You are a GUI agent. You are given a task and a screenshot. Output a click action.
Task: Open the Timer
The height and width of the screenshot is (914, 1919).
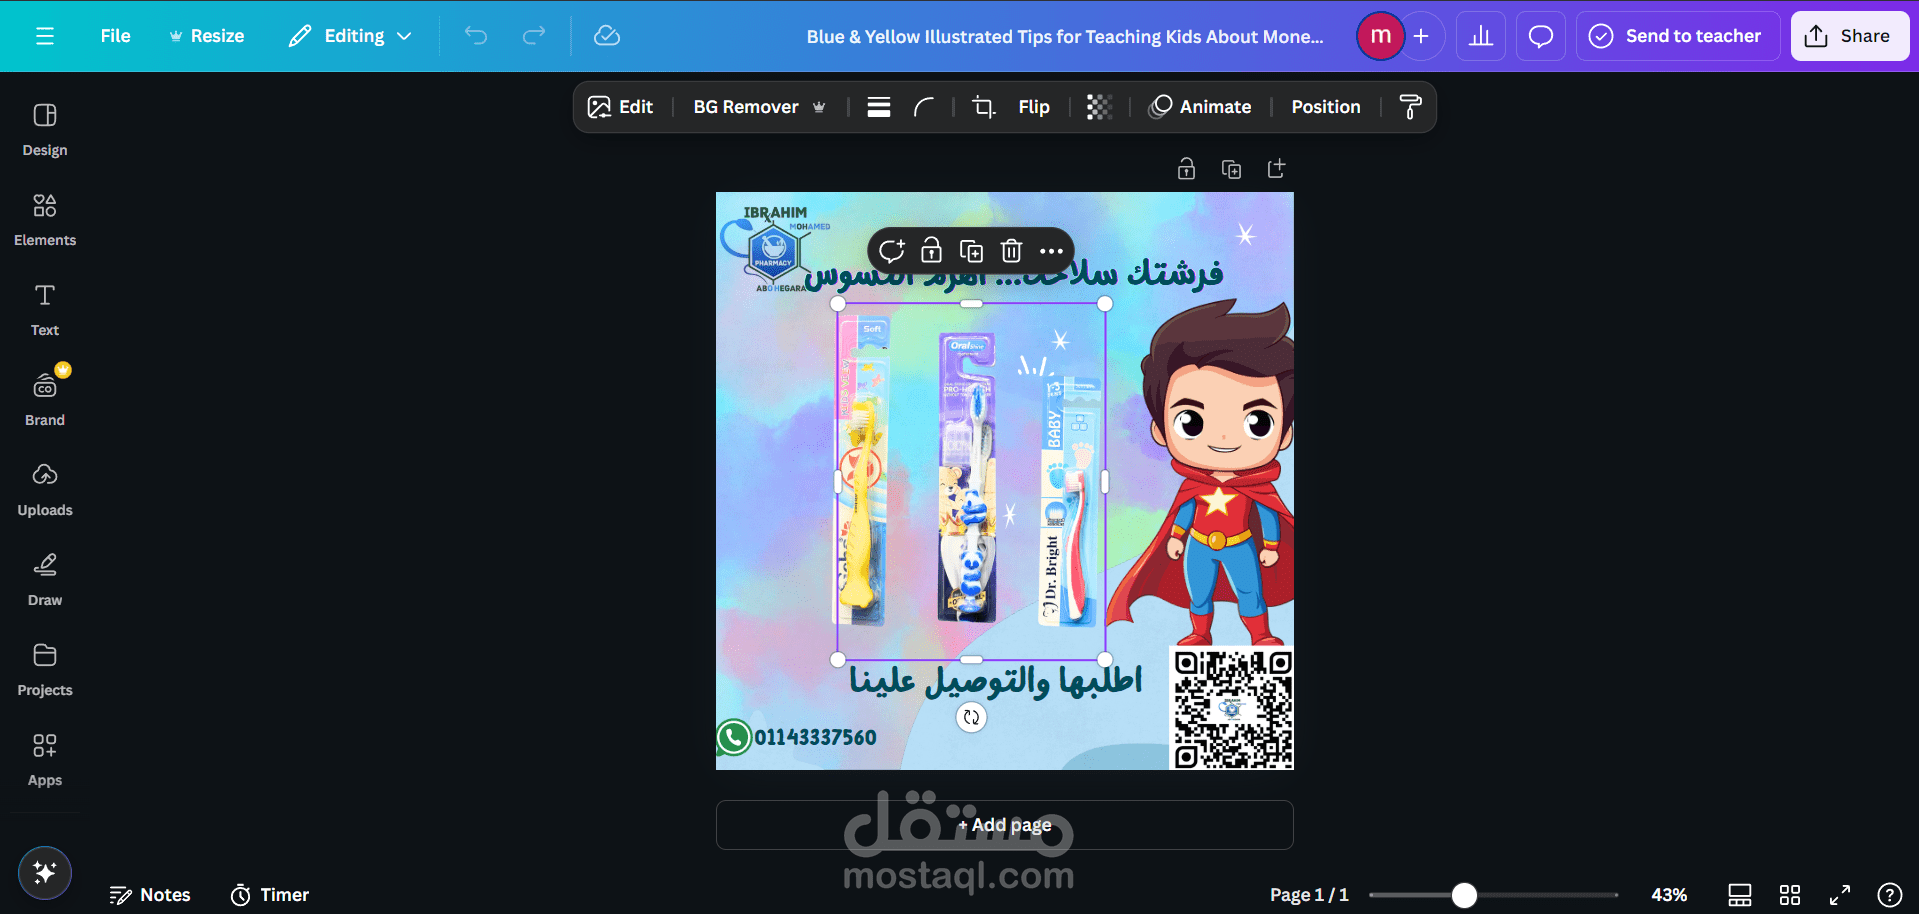tap(270, 895)
